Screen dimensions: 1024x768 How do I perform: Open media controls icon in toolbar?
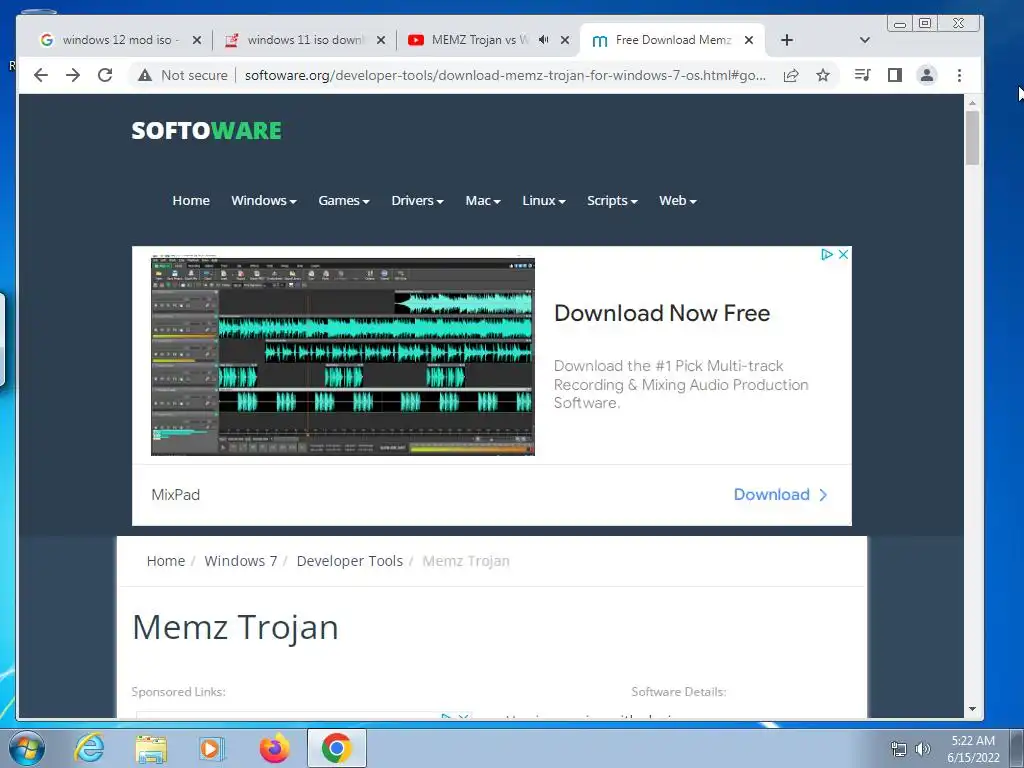click(x=862, y=75)
